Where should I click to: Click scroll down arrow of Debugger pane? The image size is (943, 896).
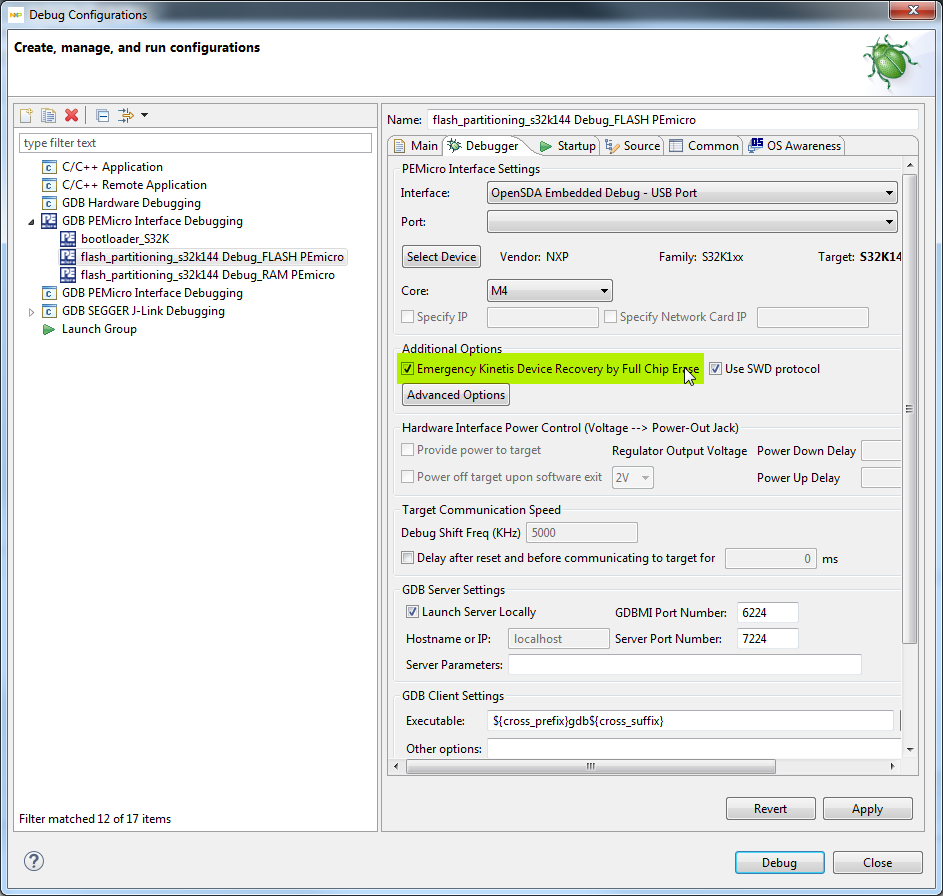[x=909, y=749]
